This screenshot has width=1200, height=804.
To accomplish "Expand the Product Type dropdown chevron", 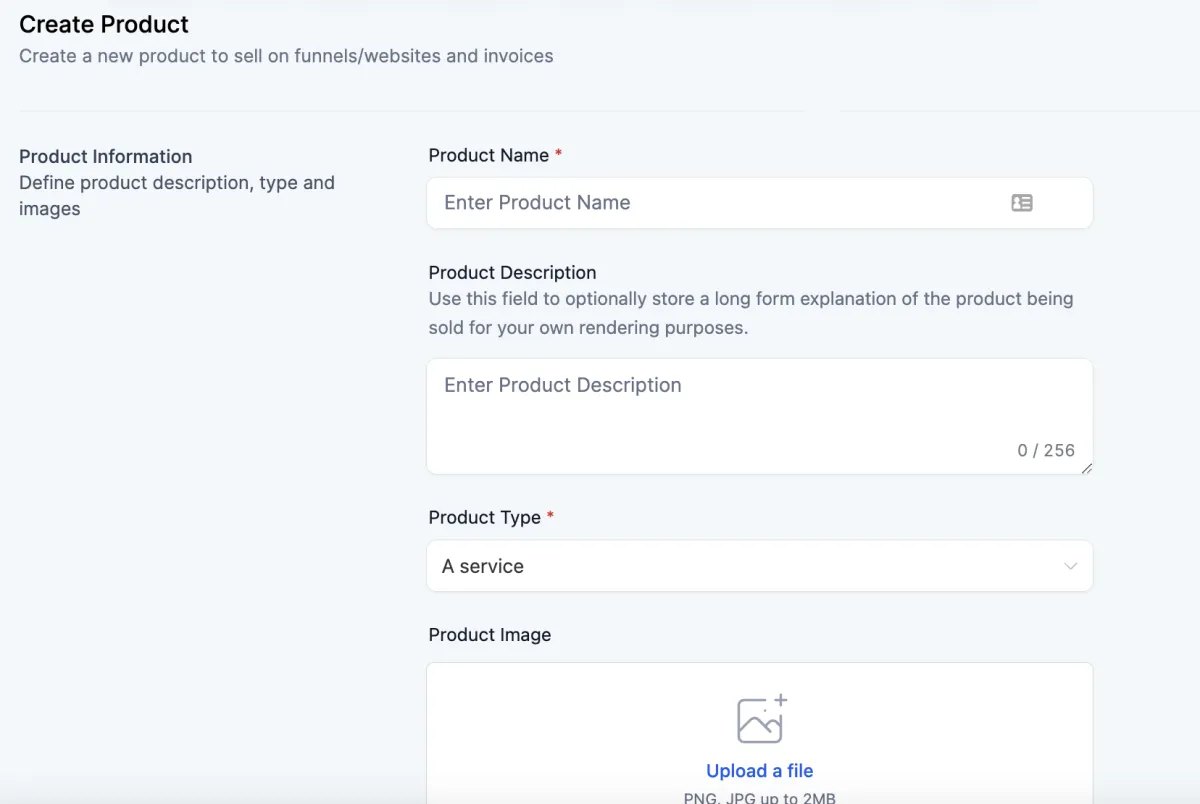I will click(1070, 566).
